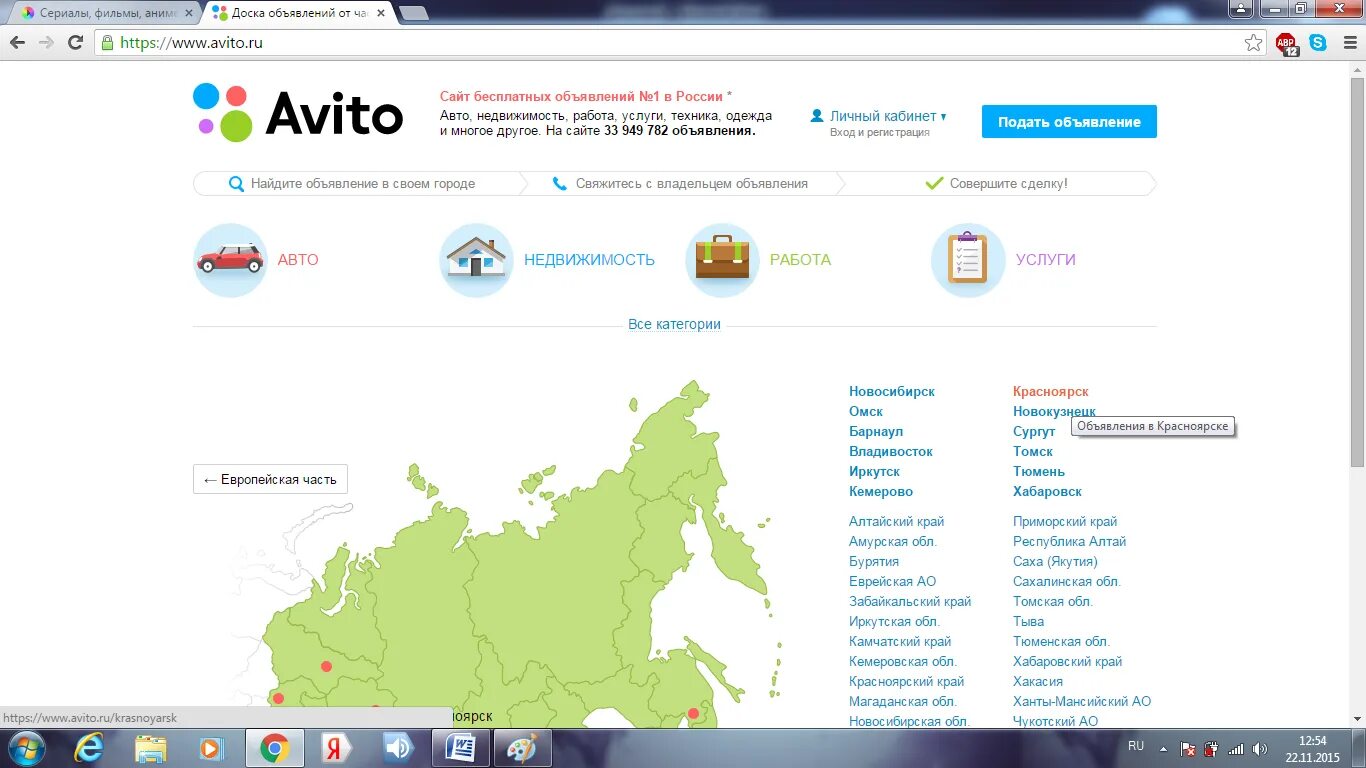Open the Chrome menu icon
This screenshot has width=1366, height=768.
point(1348,43)
